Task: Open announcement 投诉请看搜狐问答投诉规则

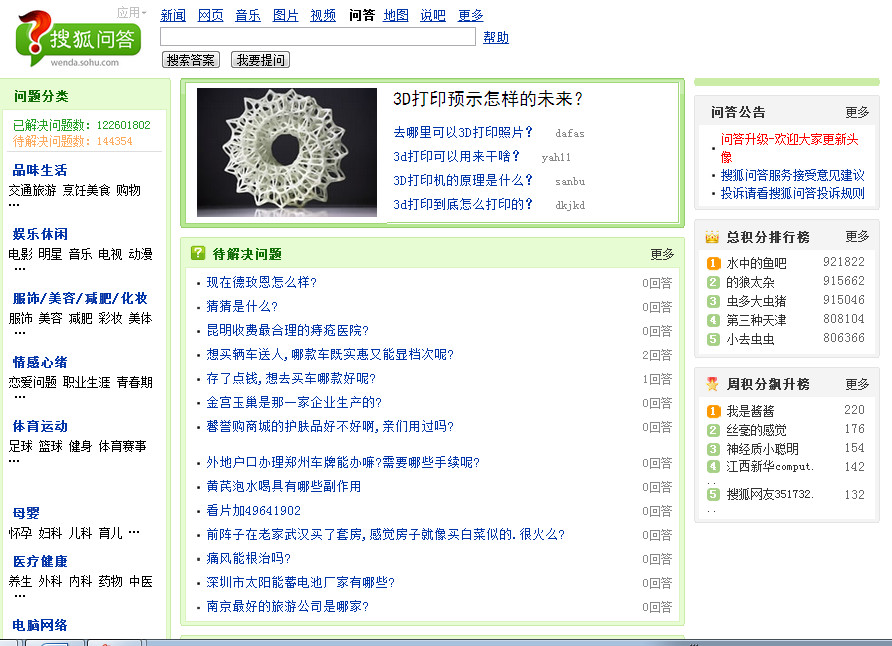Action: 792,193
